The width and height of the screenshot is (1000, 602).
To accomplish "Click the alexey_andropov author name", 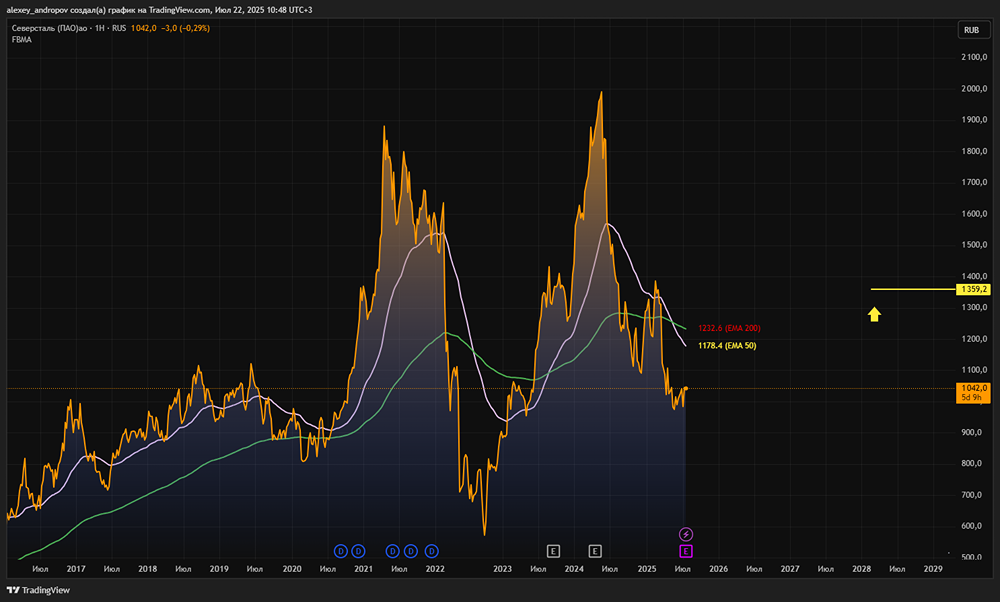I will click(42, 9).
